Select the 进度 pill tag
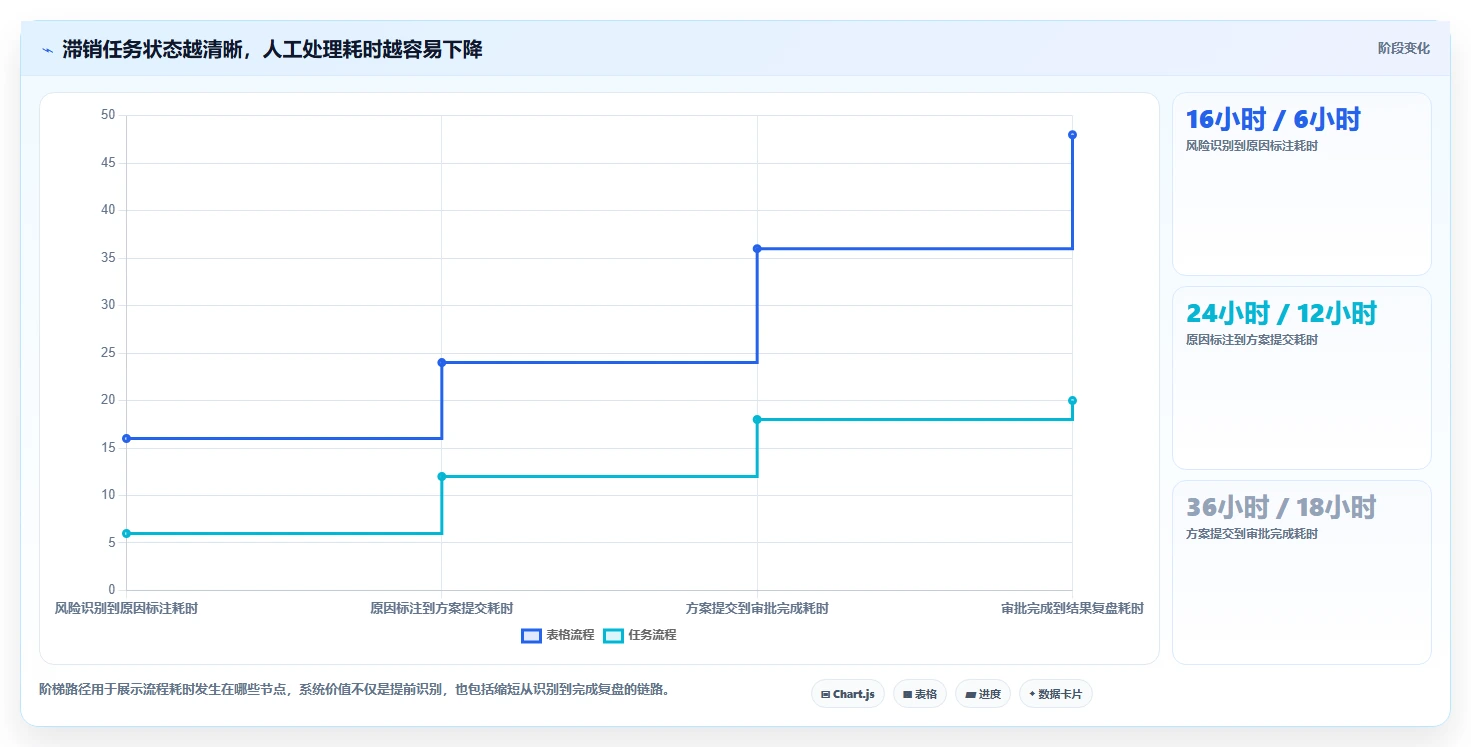Image resolution: width=1471 pixels, height=747 pixels. coord(982,694)
